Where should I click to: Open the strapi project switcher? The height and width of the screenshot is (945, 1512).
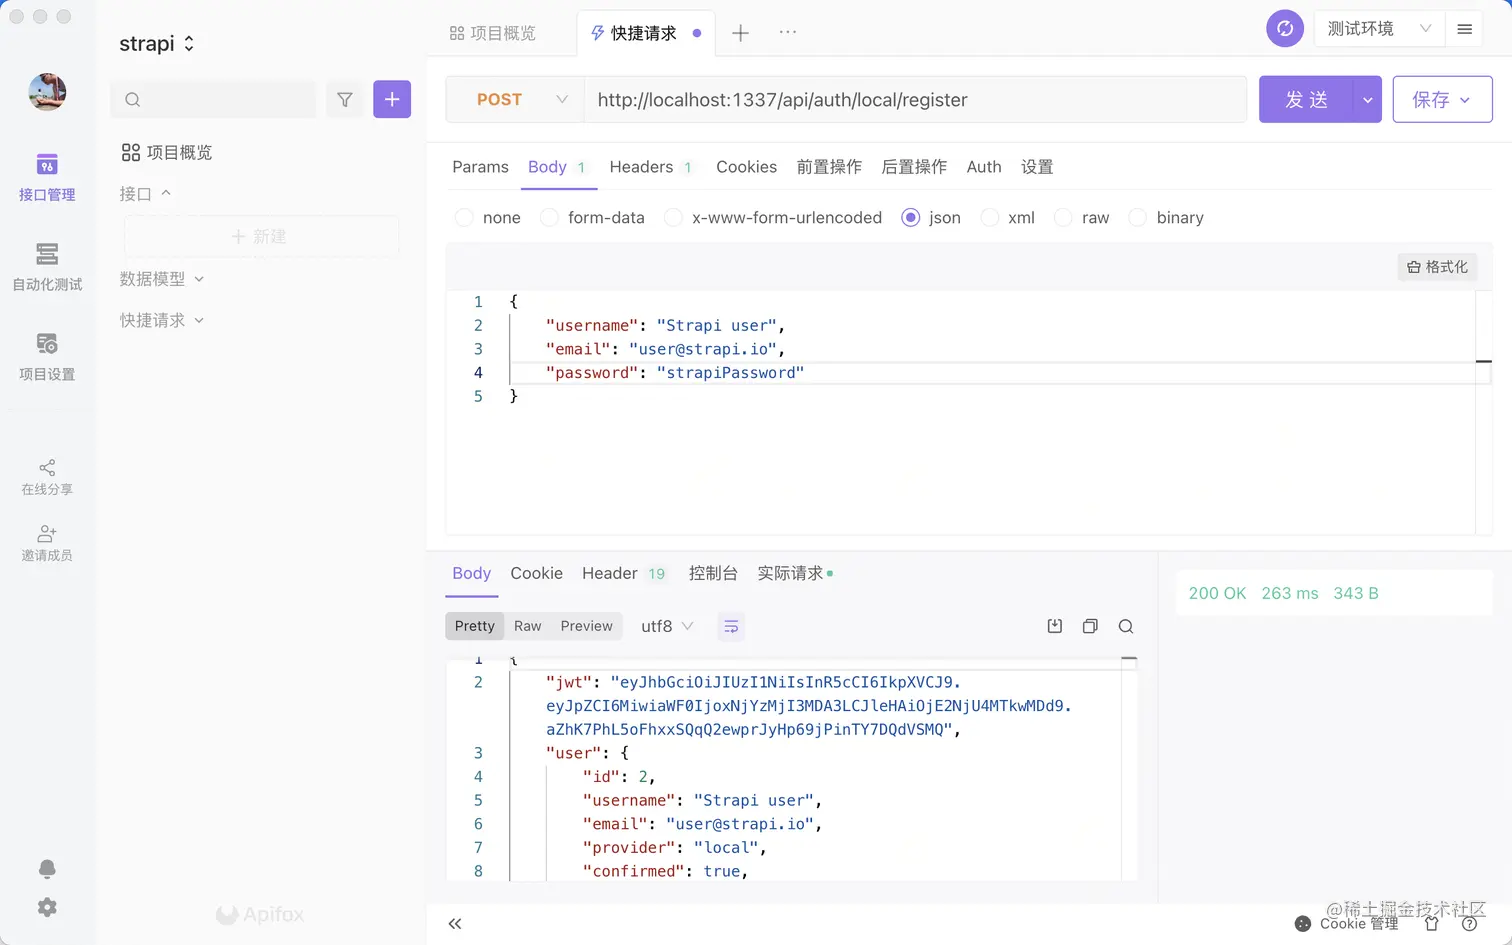[157, 43]
